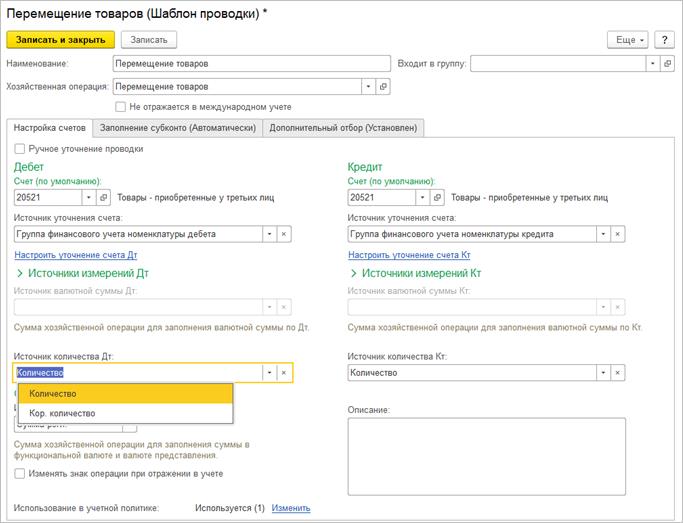683x523 pixels.
Task: Clear the credit account refinement source field
Action: (616, 234)
